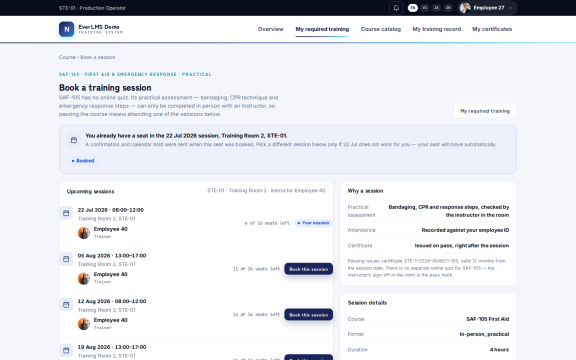Click the Employee 27 profile picture
Screen dimensions: 576x360
coord(465,8)
